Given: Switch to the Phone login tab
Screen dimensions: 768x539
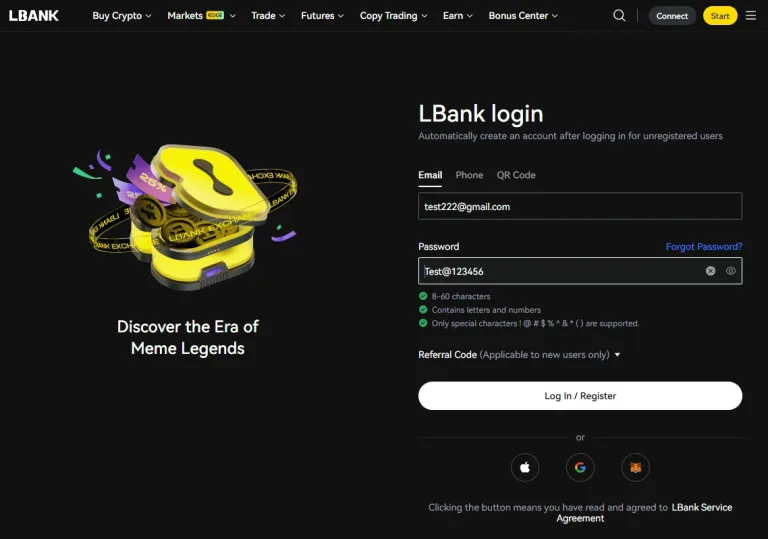Looking at the screenshot, I should click(469, 175).
